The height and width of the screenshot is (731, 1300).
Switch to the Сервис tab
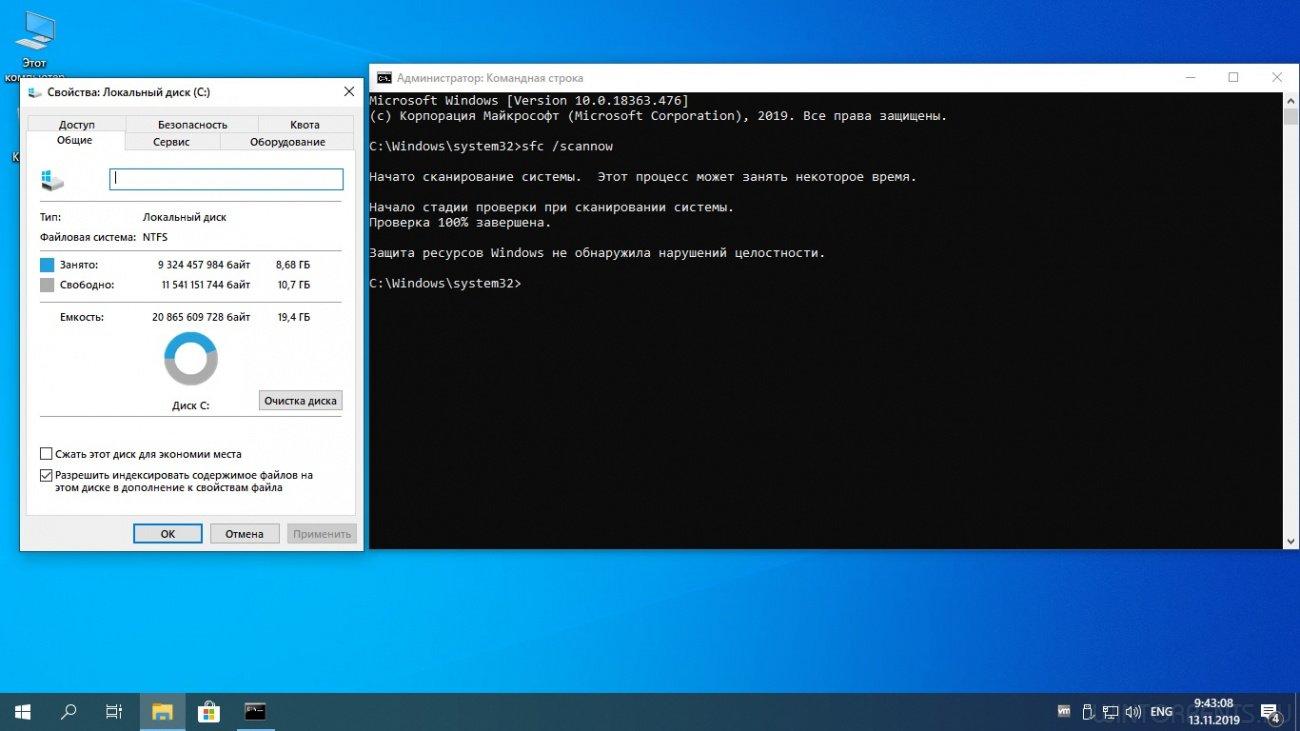pos(172,142)
